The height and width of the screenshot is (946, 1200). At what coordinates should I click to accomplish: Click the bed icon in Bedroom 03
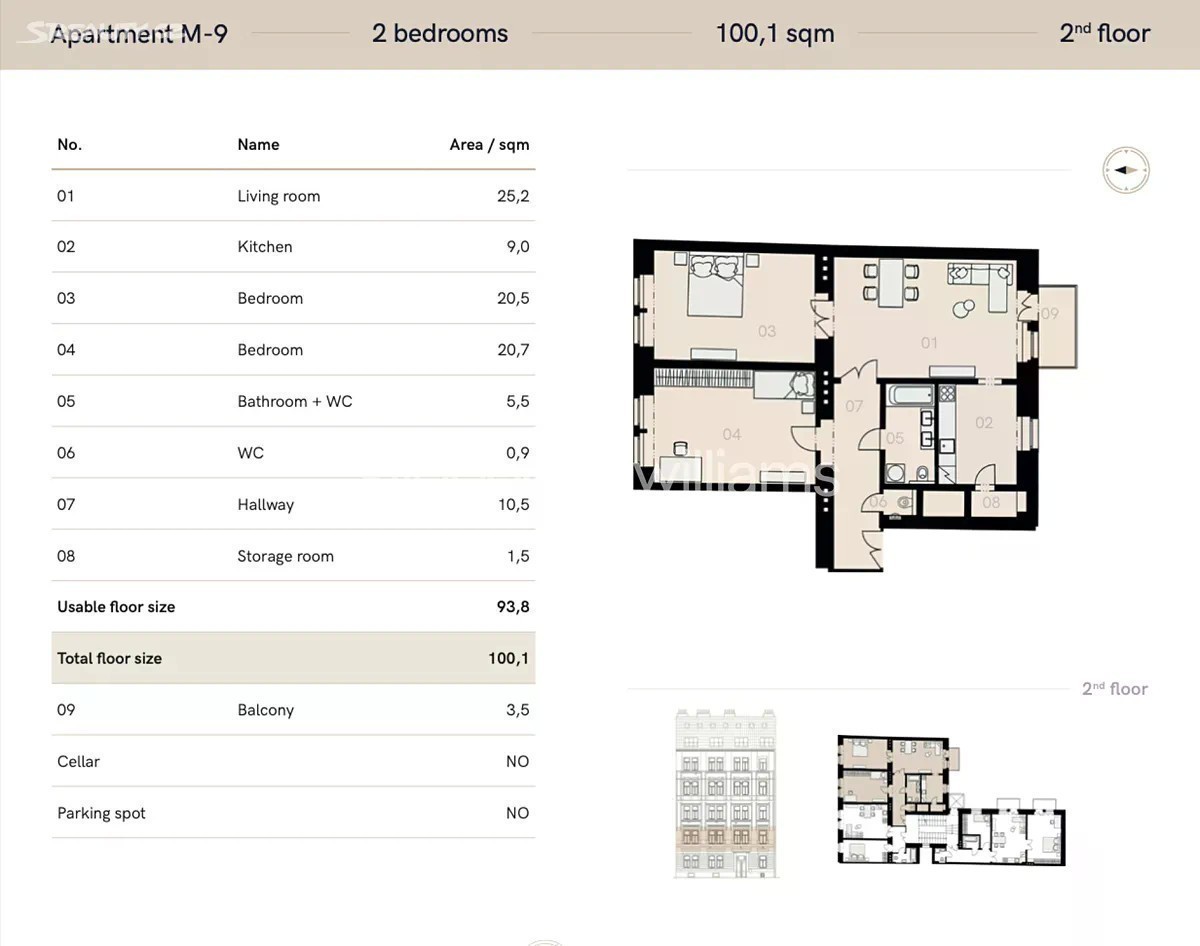click(714, 286)
